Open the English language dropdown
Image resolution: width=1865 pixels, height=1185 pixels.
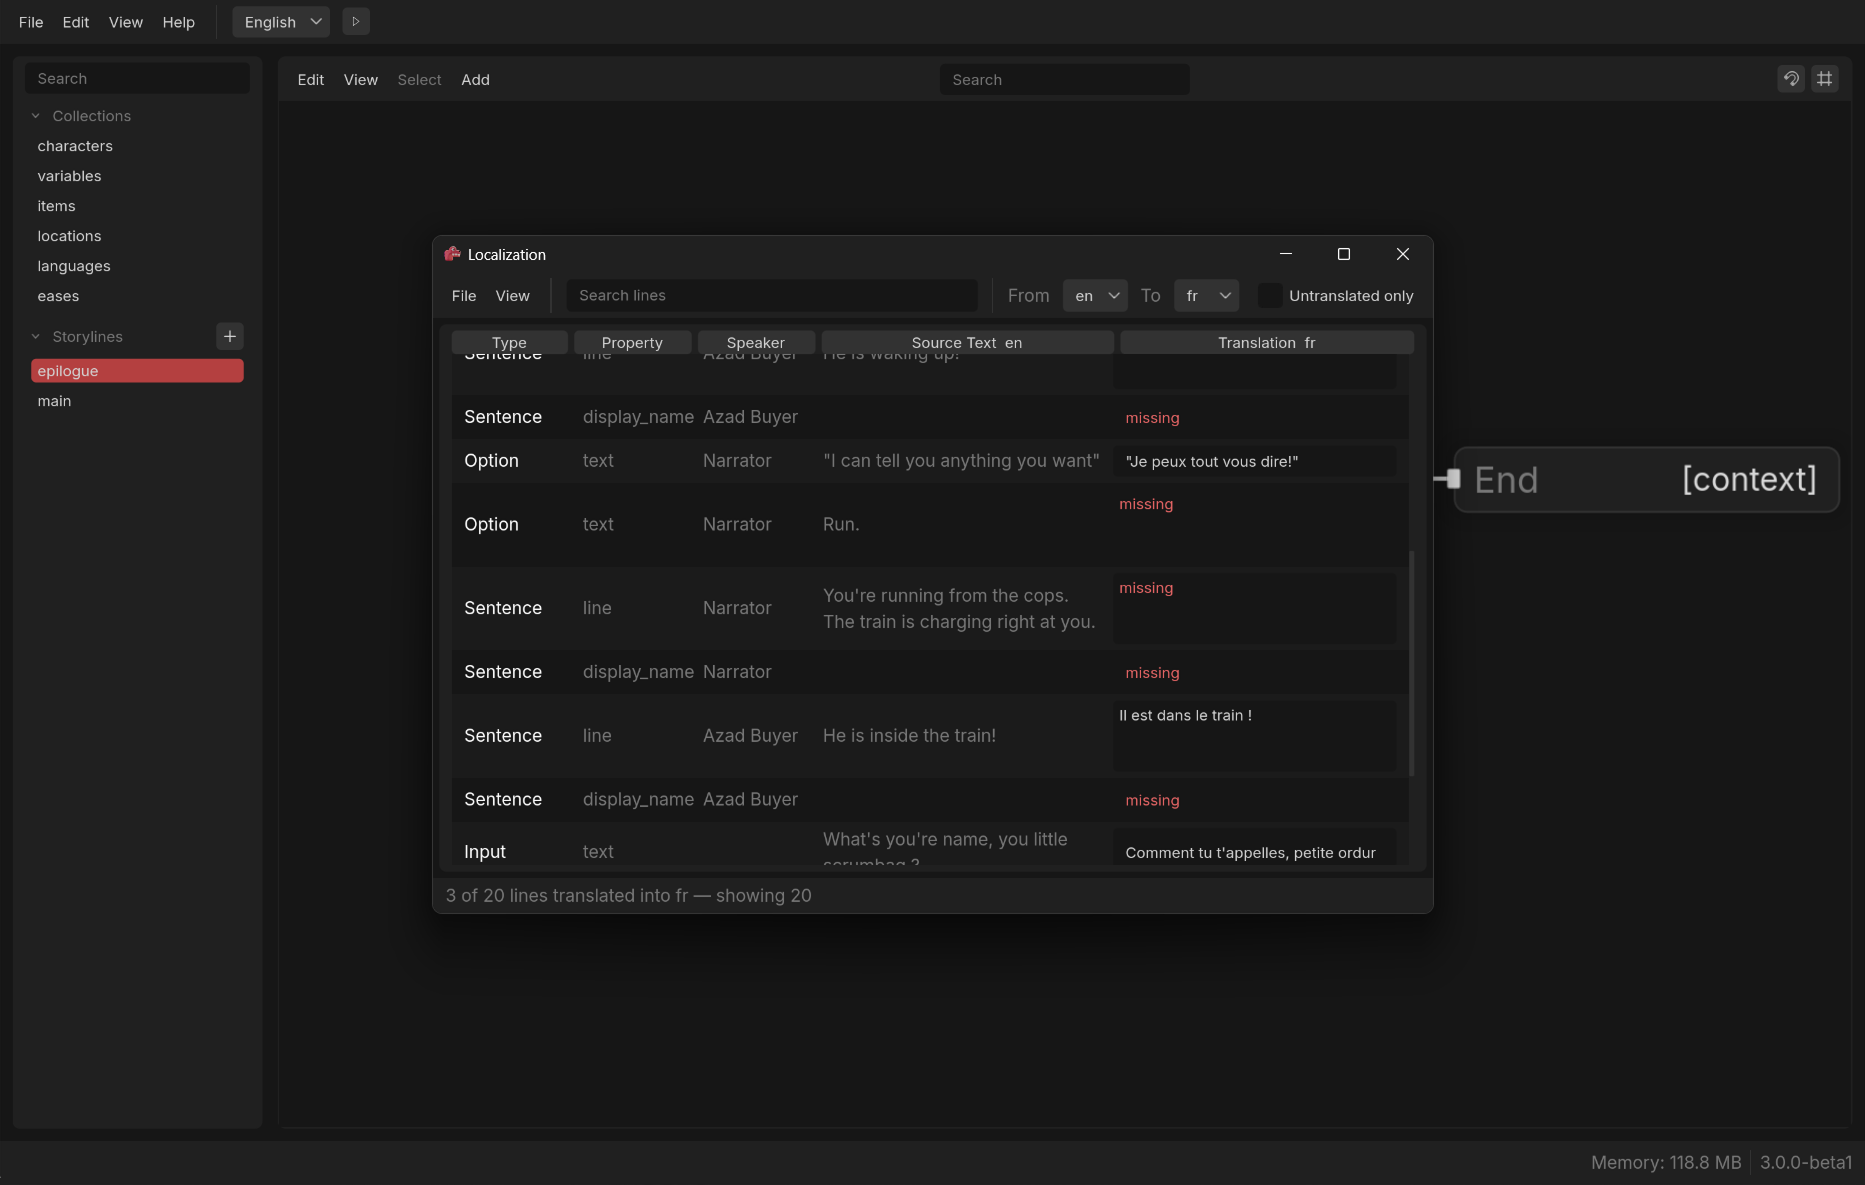pyautogui.click(x=281, y=21)
